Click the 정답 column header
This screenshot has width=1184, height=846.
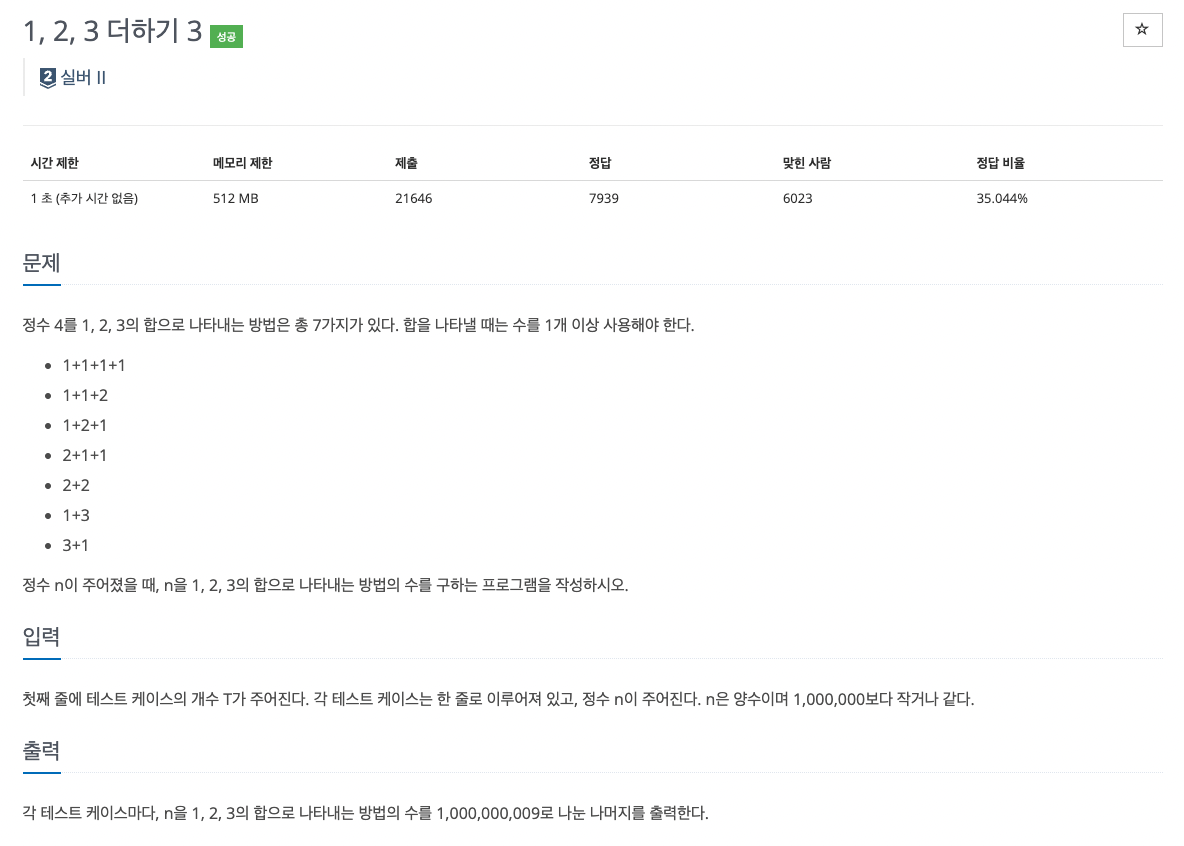pos(600,163)
